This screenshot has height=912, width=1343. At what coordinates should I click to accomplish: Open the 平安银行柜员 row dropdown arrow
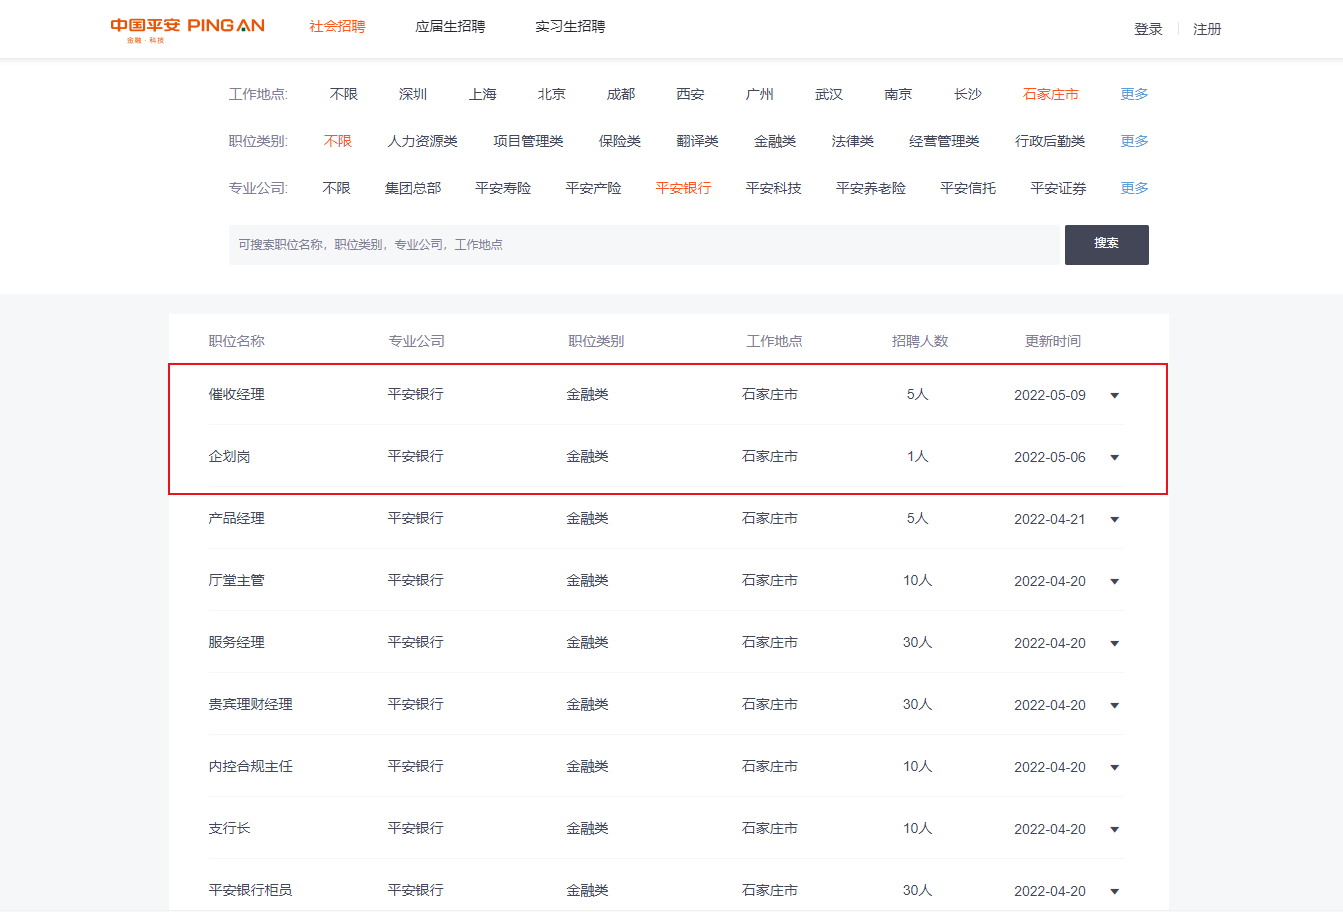pyautogui.click(x=1115, y=892)
